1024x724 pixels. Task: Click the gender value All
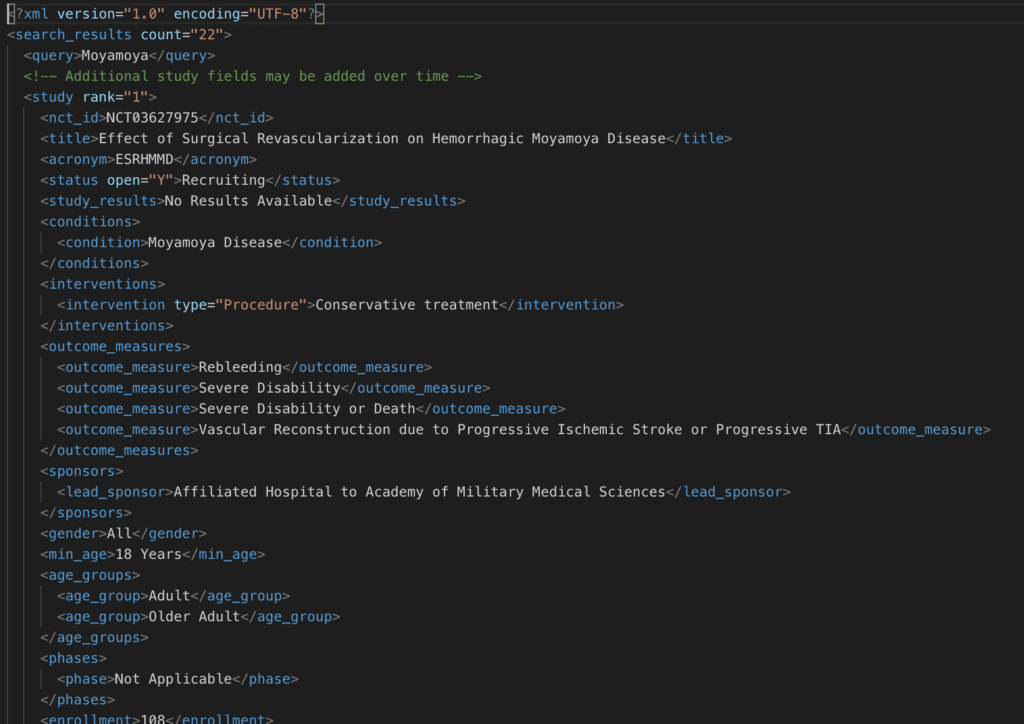click(x=119, y=534)
